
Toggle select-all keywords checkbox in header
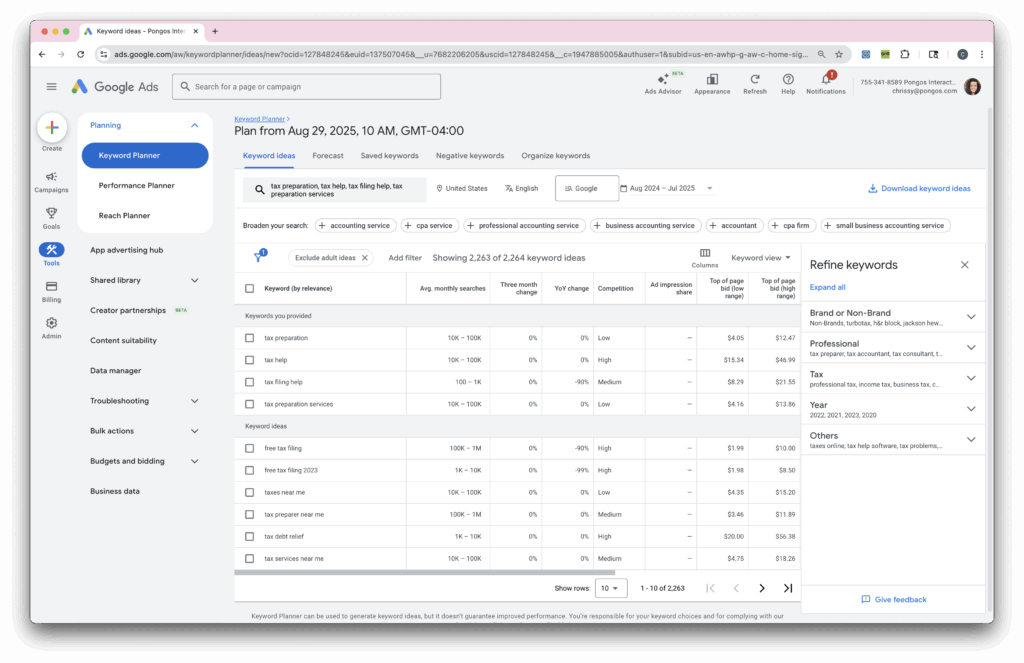click(x=249, y=288)
